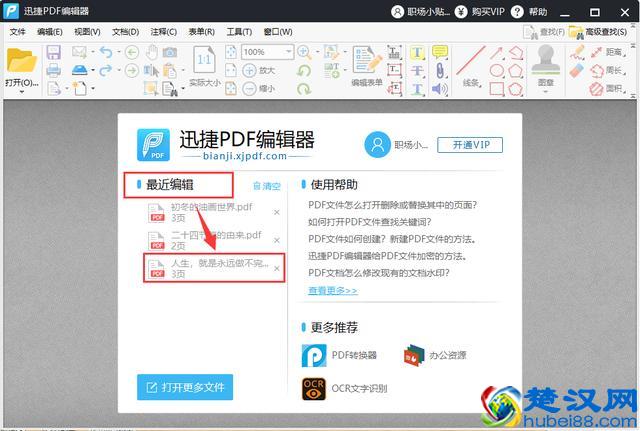Click 购买VIP in the title bar
Screen dimensions: 640x431
[480, 12]
